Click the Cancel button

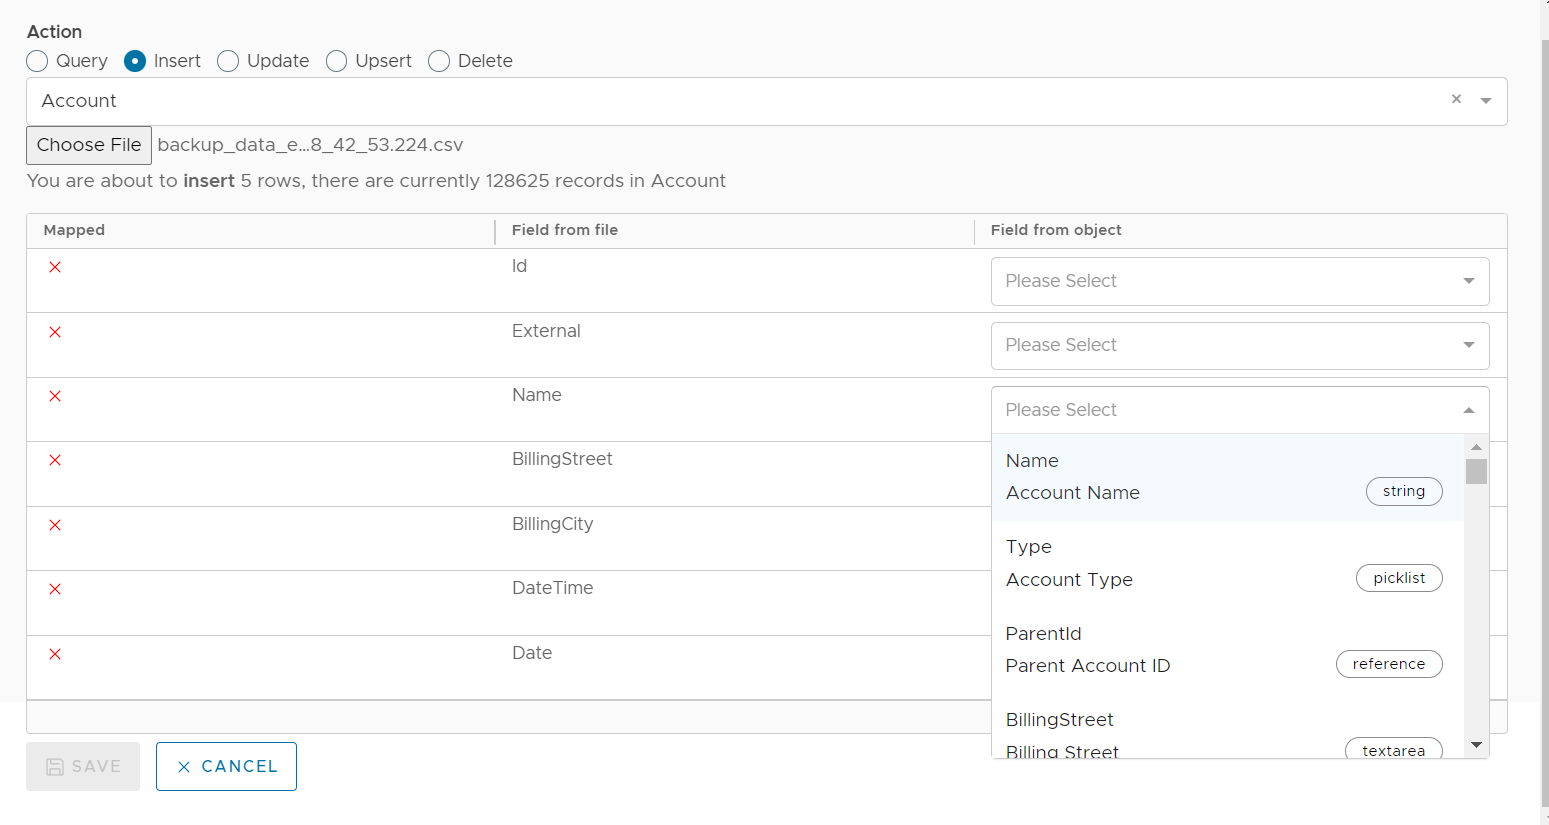click(x=226, y=766)
